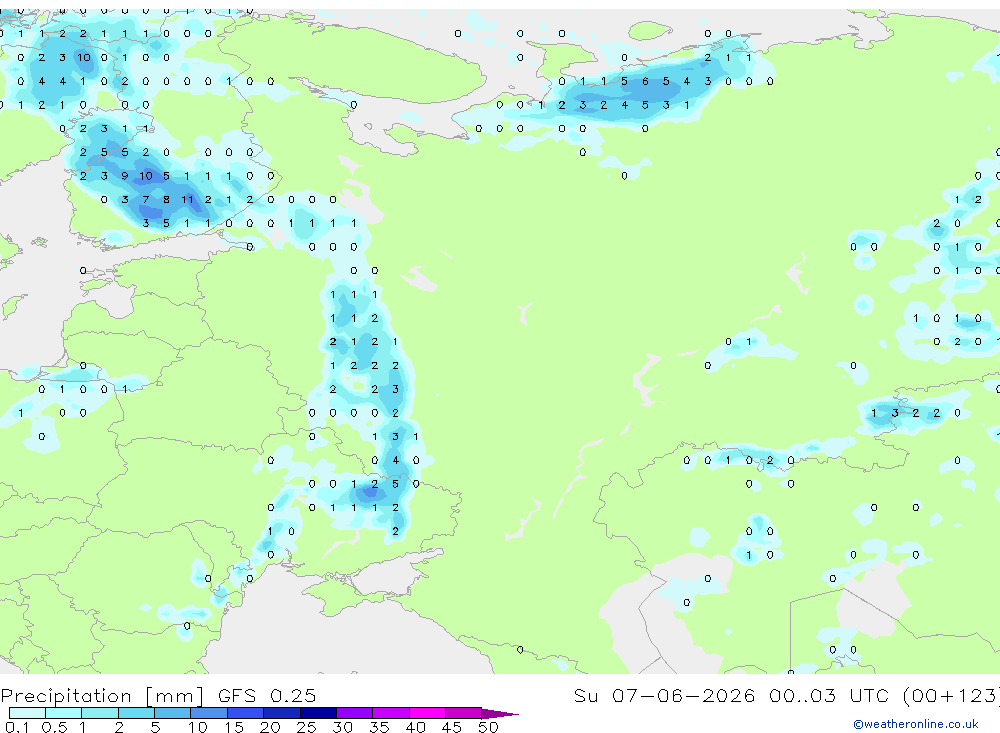This screenshot has width=1000, height=733.
Task: Select the 2–5 mm legend color swatch
Action: [136, 713]
